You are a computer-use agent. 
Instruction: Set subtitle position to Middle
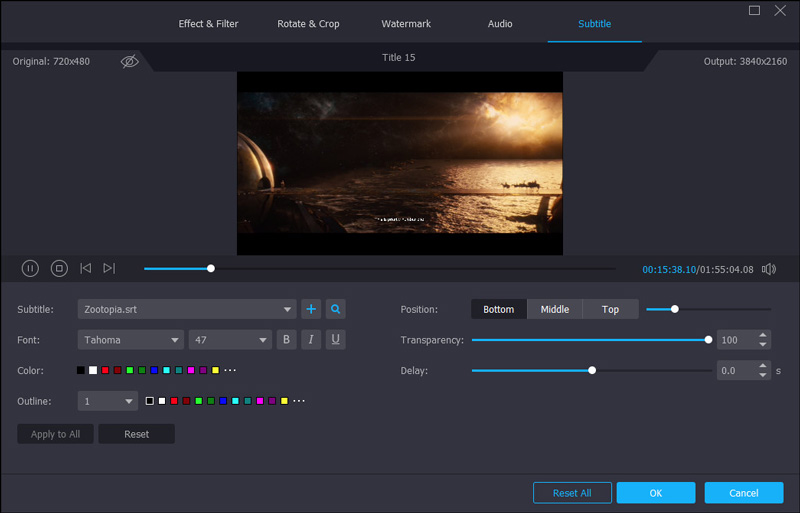click(x=555, y=309)
